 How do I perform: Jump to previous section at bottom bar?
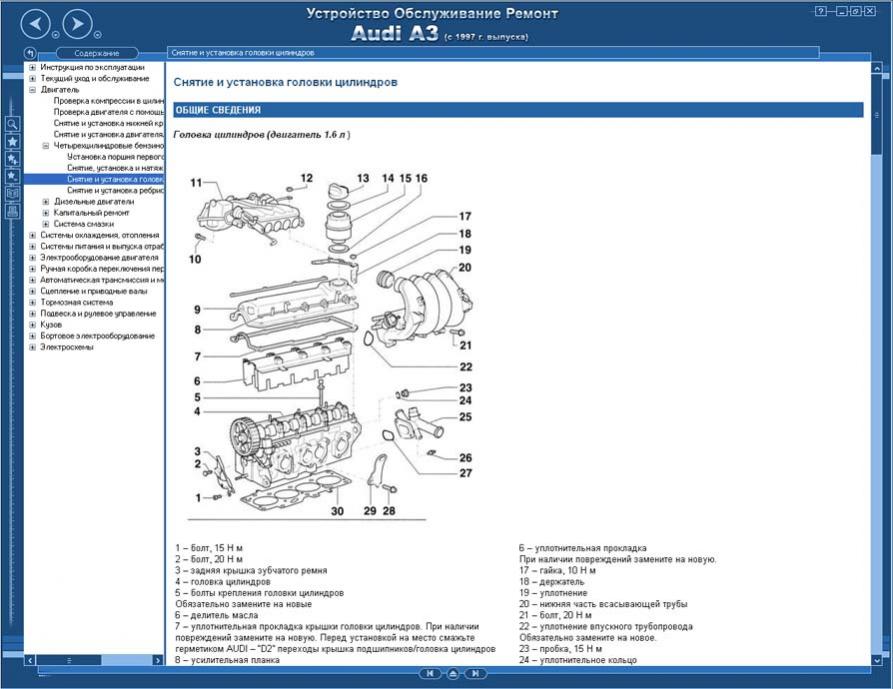pos(430,674)
